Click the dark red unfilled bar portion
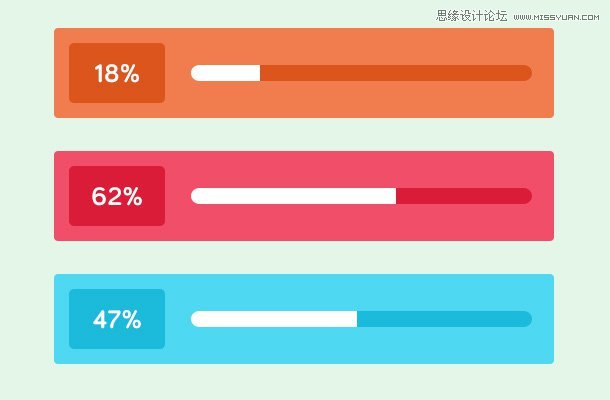Viewport: 610px width, 400px height. (x=464, y=196)
